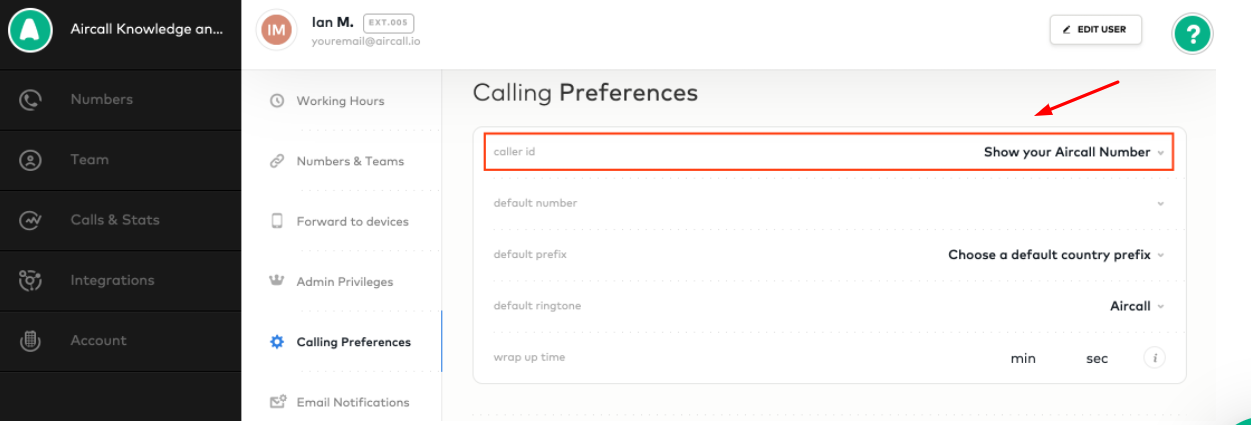This screenshot has width=1251, height=425.
Task: Click the wrap up time info icon
Action: point(1154,358)
